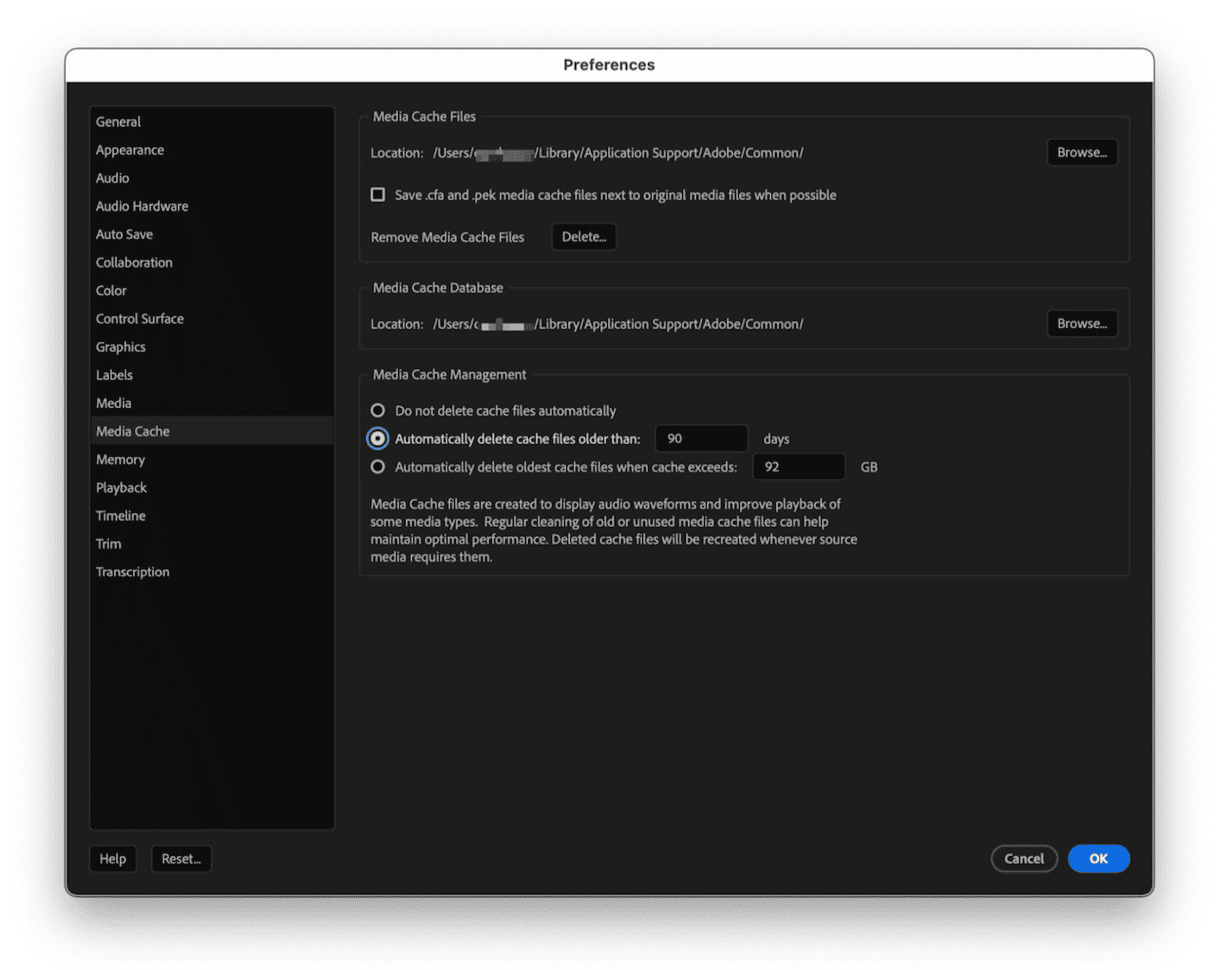Screen dimensions: 1216x970
Task: Click the GB input field showing 92
Action: (798, 466)
